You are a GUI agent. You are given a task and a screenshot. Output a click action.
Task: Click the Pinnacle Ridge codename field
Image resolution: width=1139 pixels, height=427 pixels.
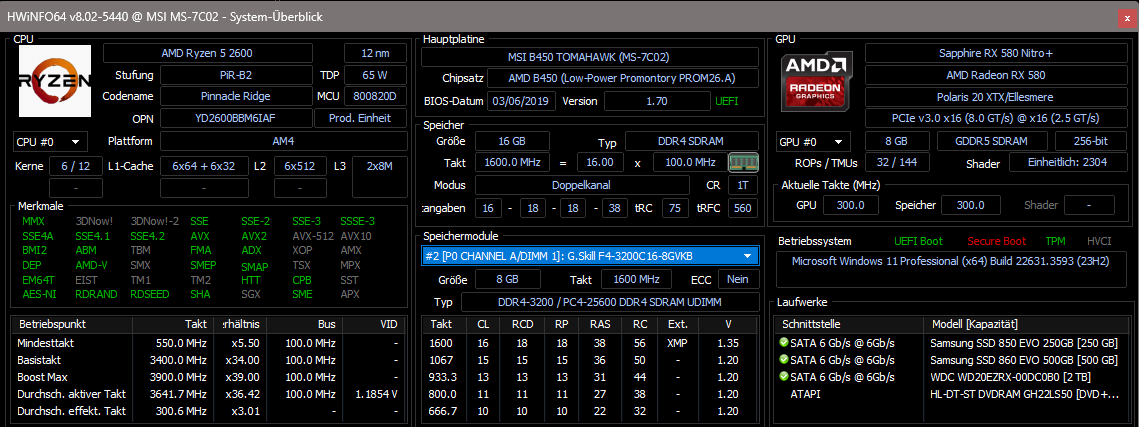pos(235,96)
